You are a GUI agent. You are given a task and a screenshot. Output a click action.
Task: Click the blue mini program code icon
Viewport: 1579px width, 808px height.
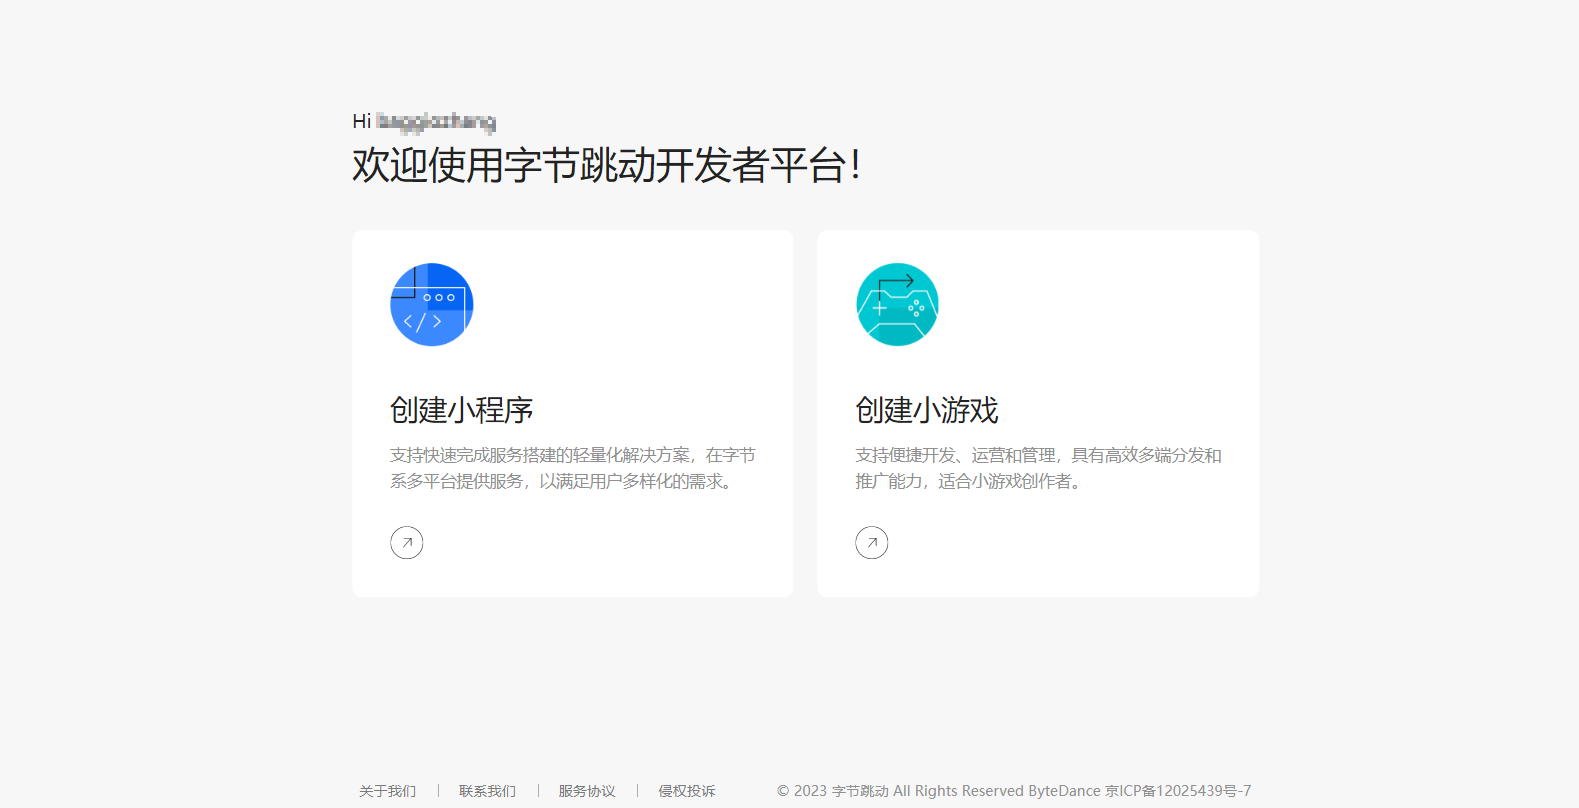[x=431, y=305]
